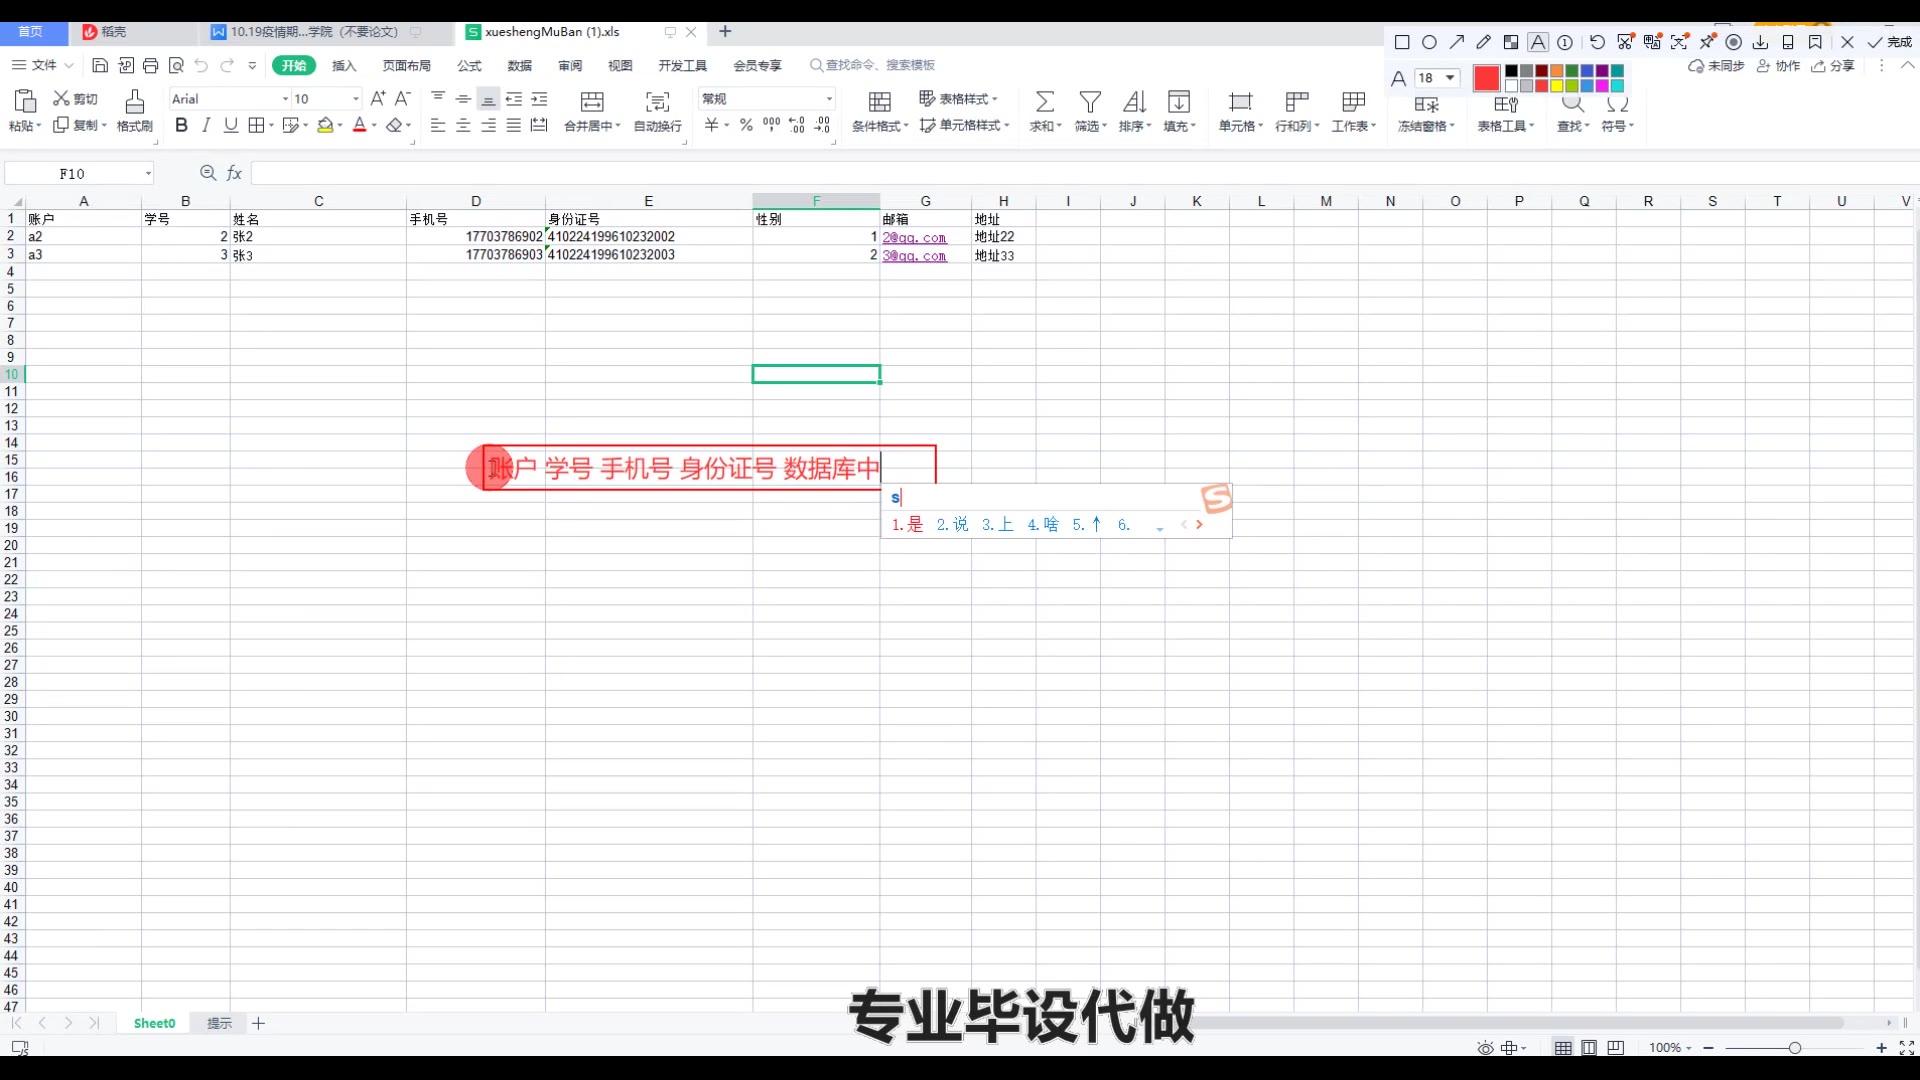Click the horizontal scrollbar at bottom
1920x1080 pixels.
pyautogui.click(x=1520, y=1023)
